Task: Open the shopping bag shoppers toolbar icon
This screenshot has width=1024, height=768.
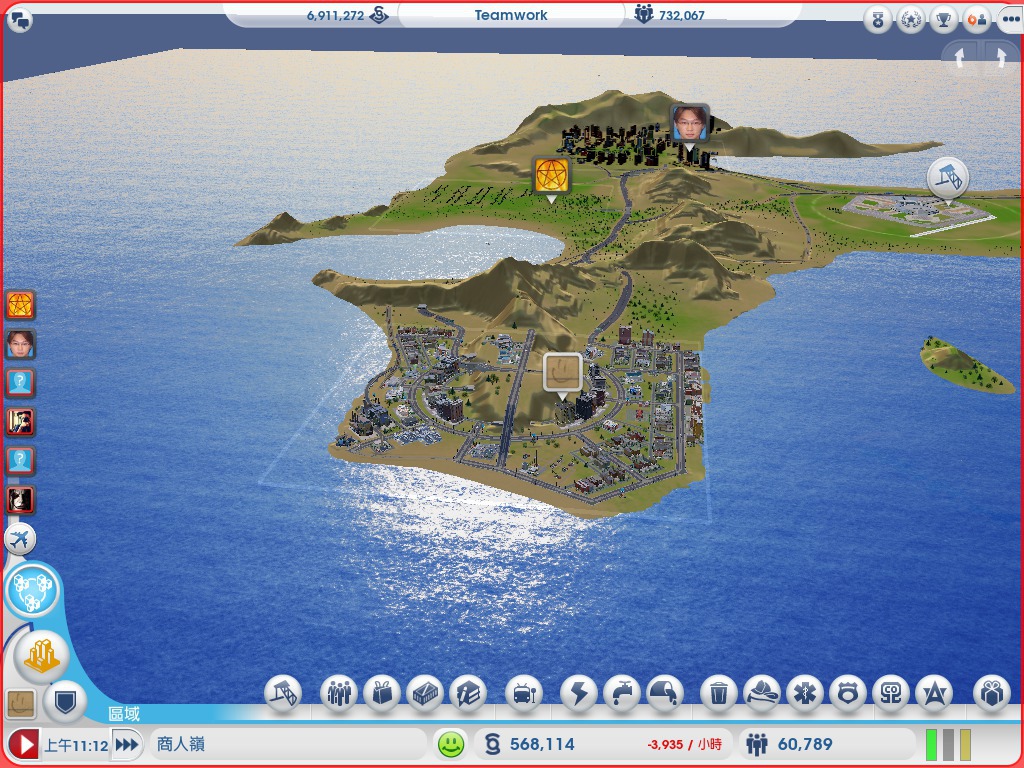Action: (x=382, y=693)
